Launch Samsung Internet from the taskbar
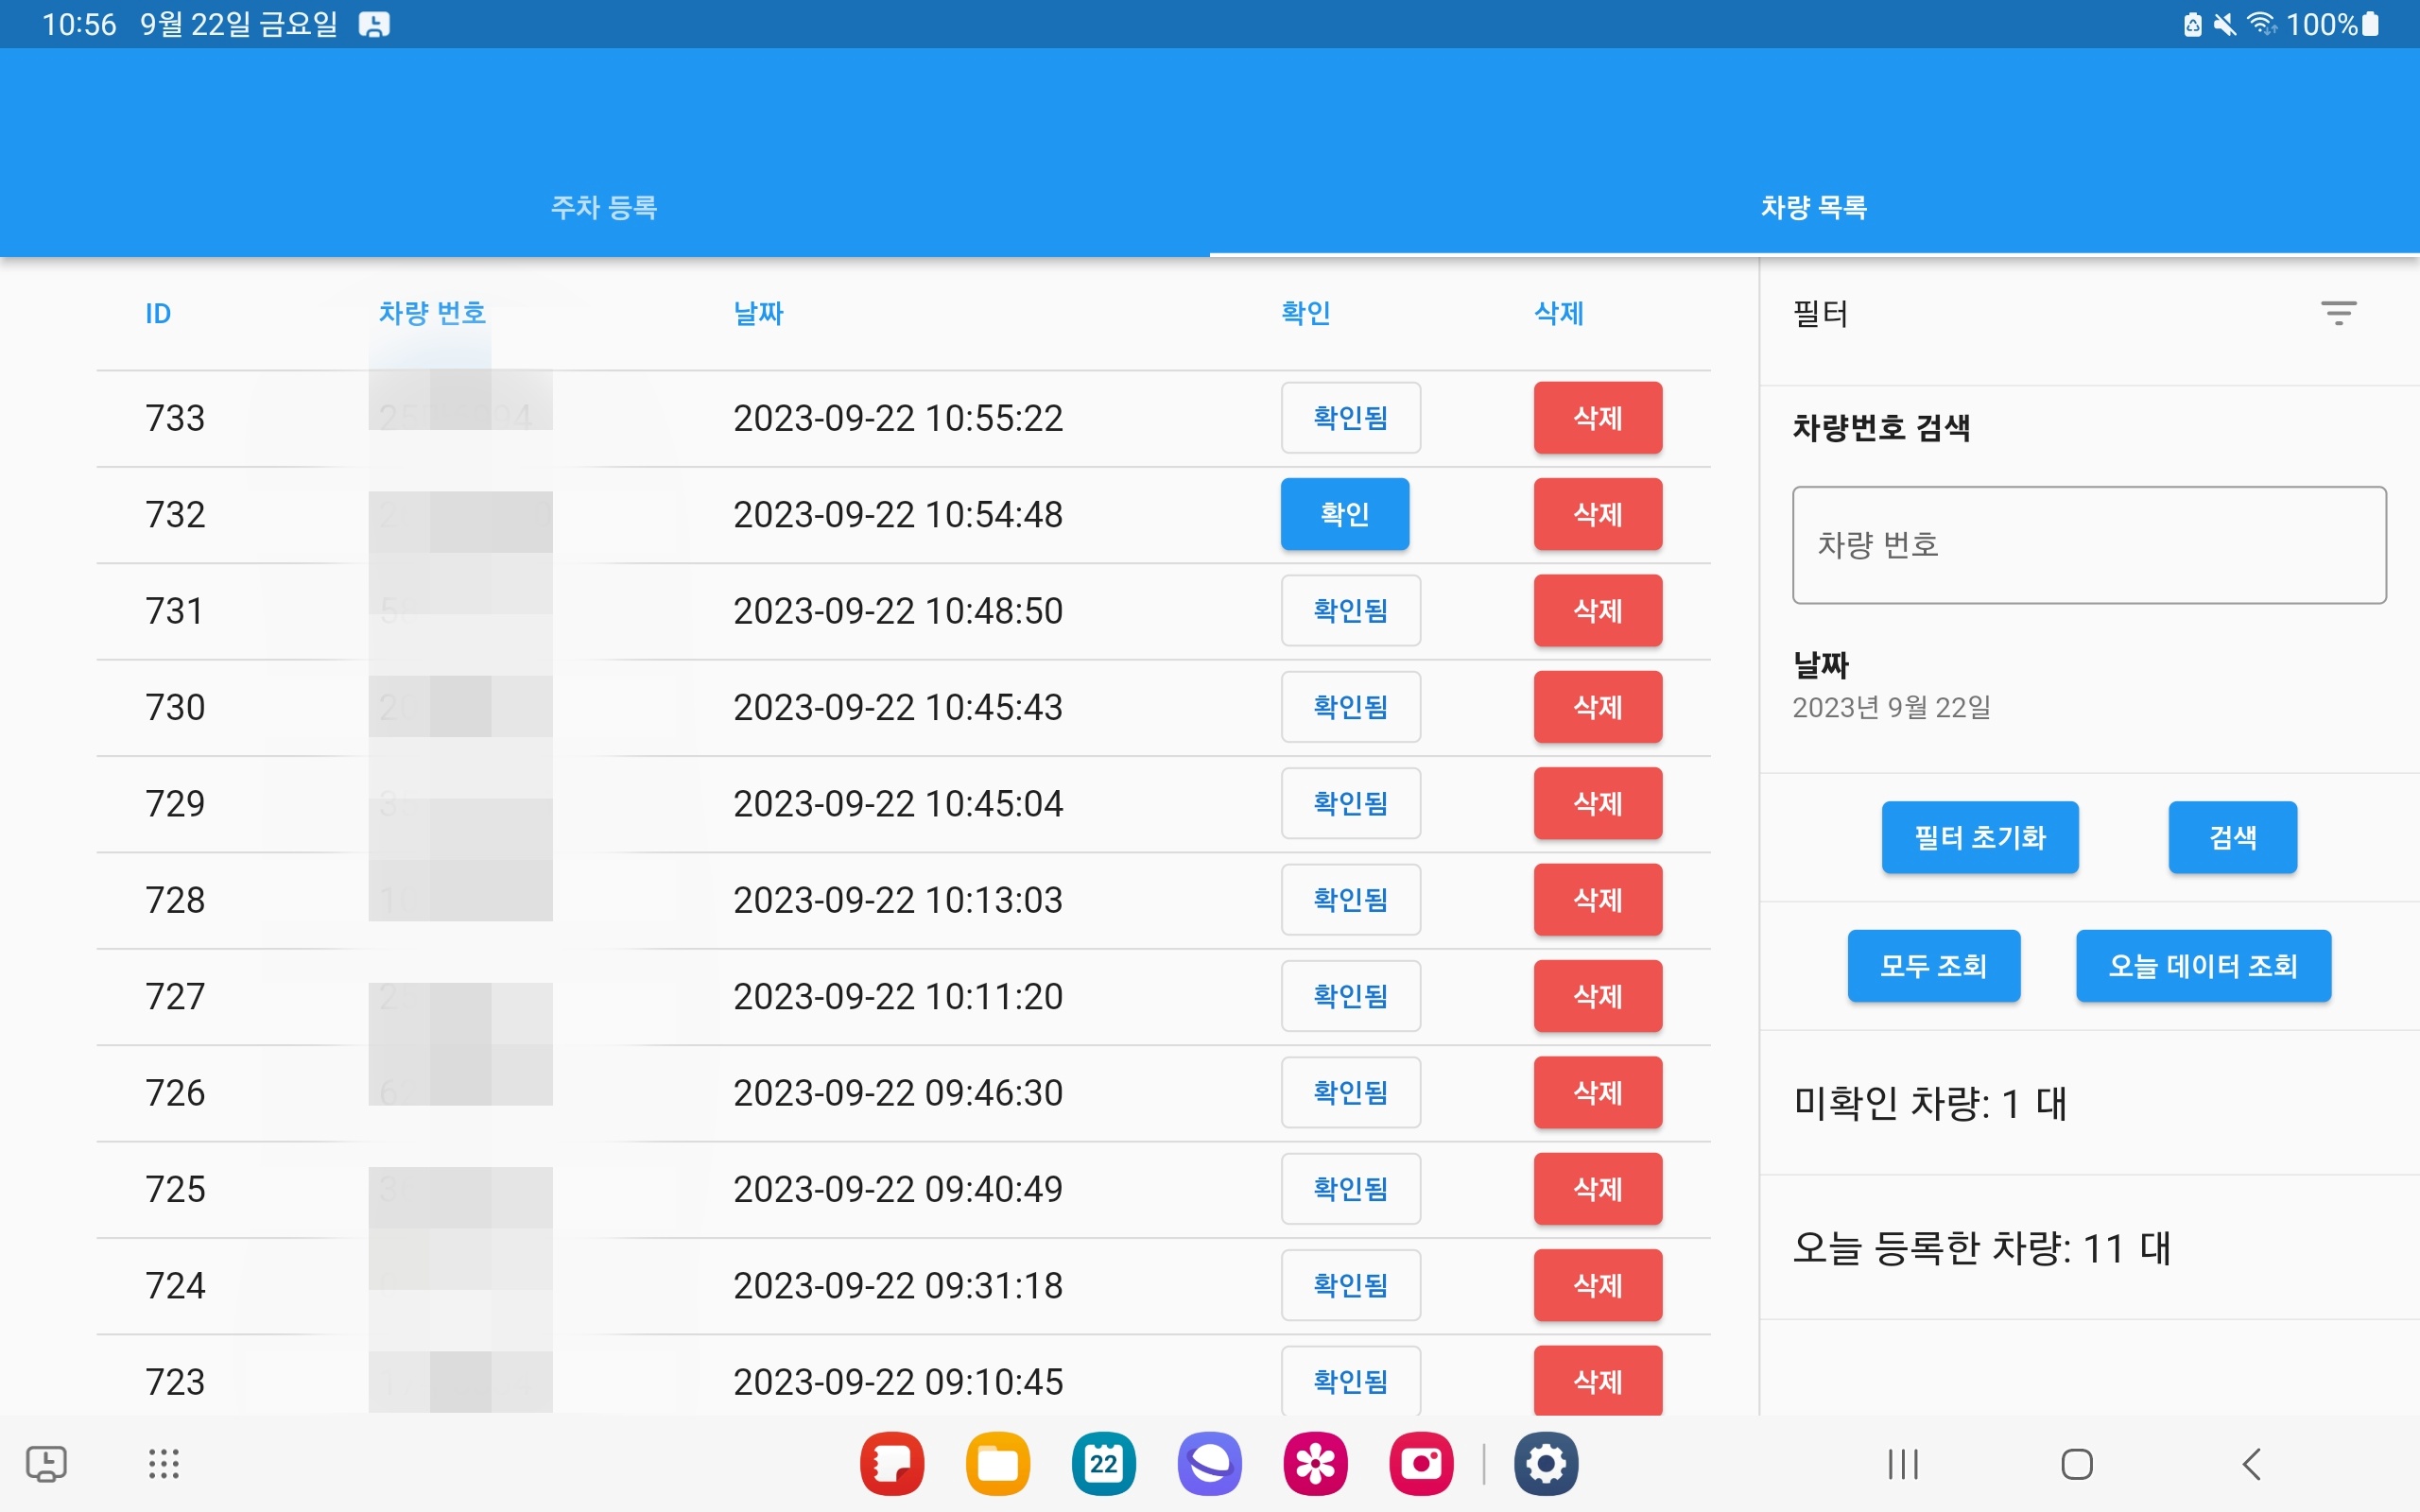 tap(1211, 1463)
